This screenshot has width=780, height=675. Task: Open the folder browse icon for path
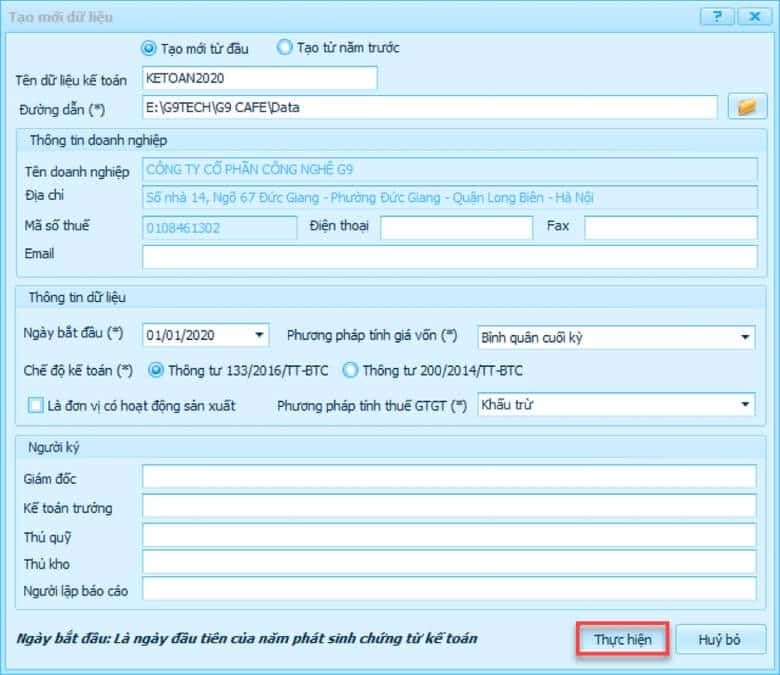[x=747, y=106]
